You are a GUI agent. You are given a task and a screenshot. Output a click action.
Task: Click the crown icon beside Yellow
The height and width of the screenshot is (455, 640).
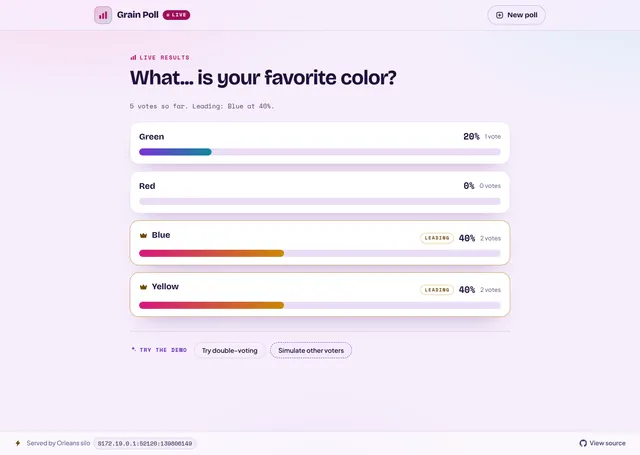point(143,287)
